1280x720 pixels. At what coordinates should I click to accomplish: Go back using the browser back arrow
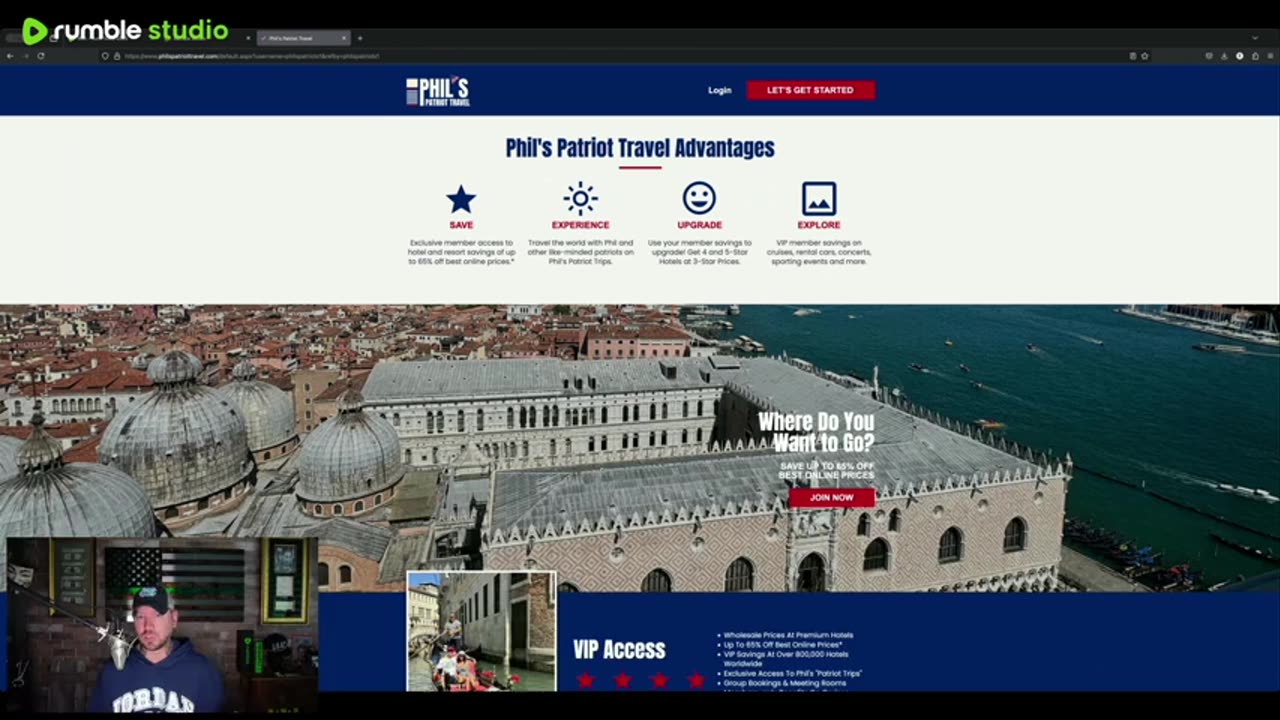(x=10, y=56)
